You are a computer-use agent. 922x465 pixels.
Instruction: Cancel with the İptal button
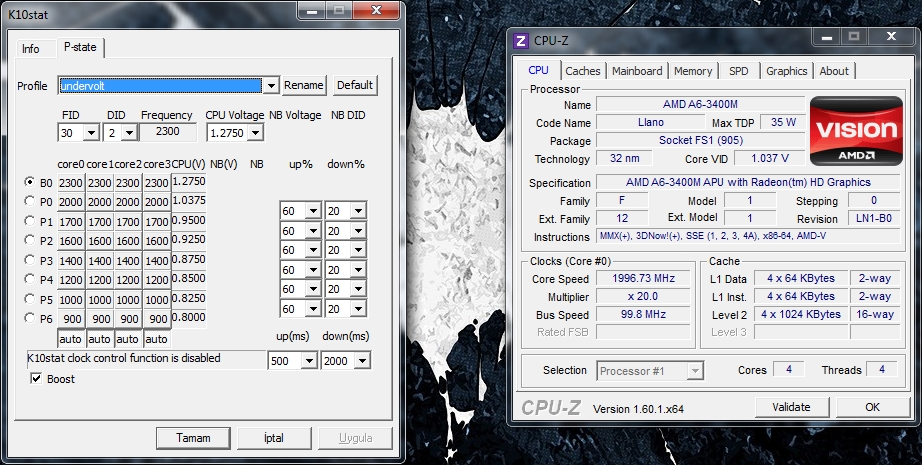[x=274, y=438]
